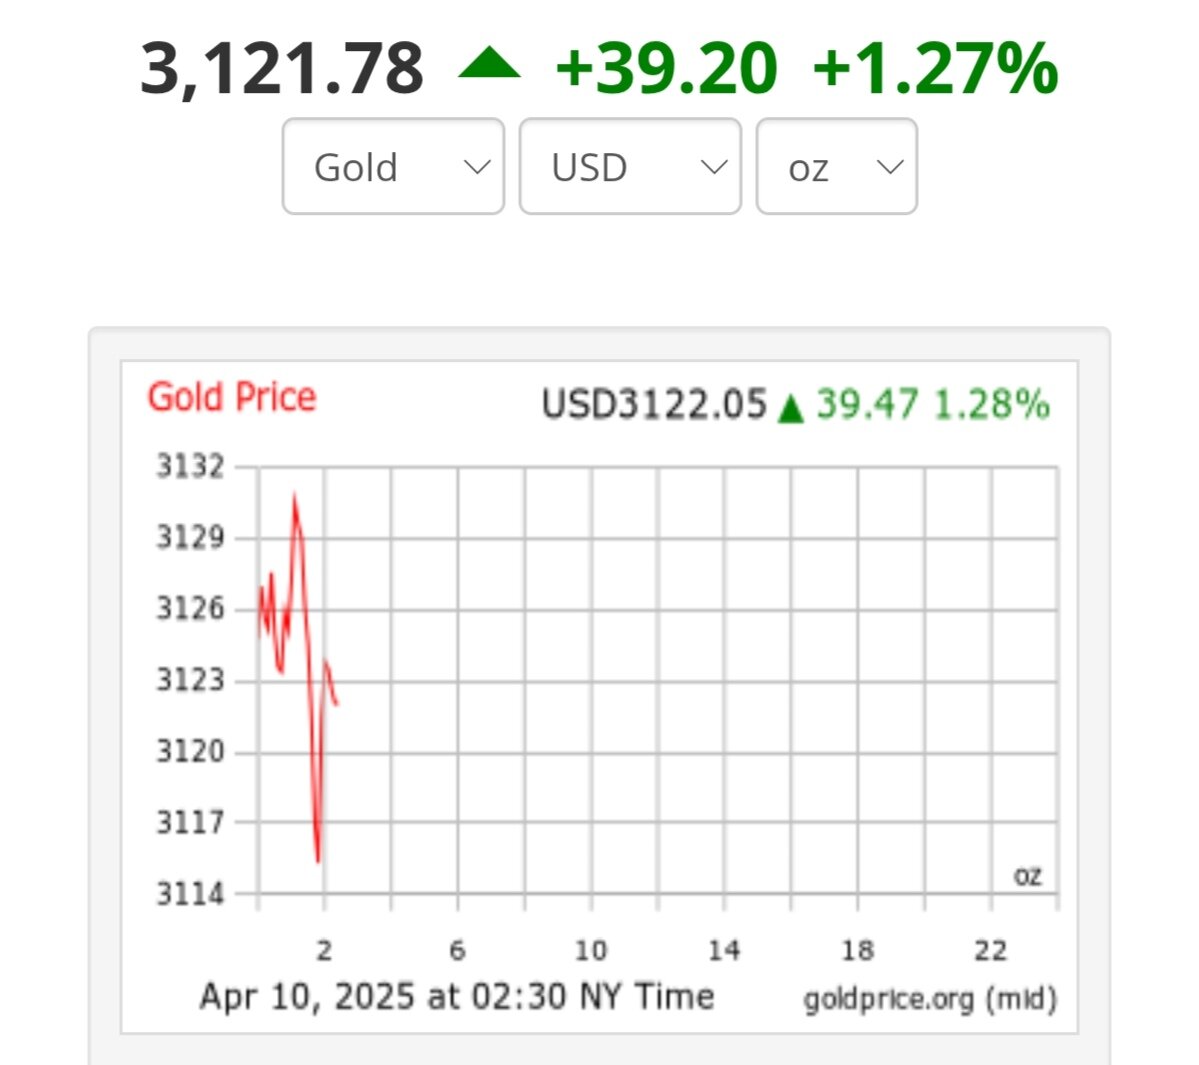Image resolution: width=1199 pixels, height=1065 pixels.
Task: Click the large green up-arrow indicator
Action: click(489, 65)
